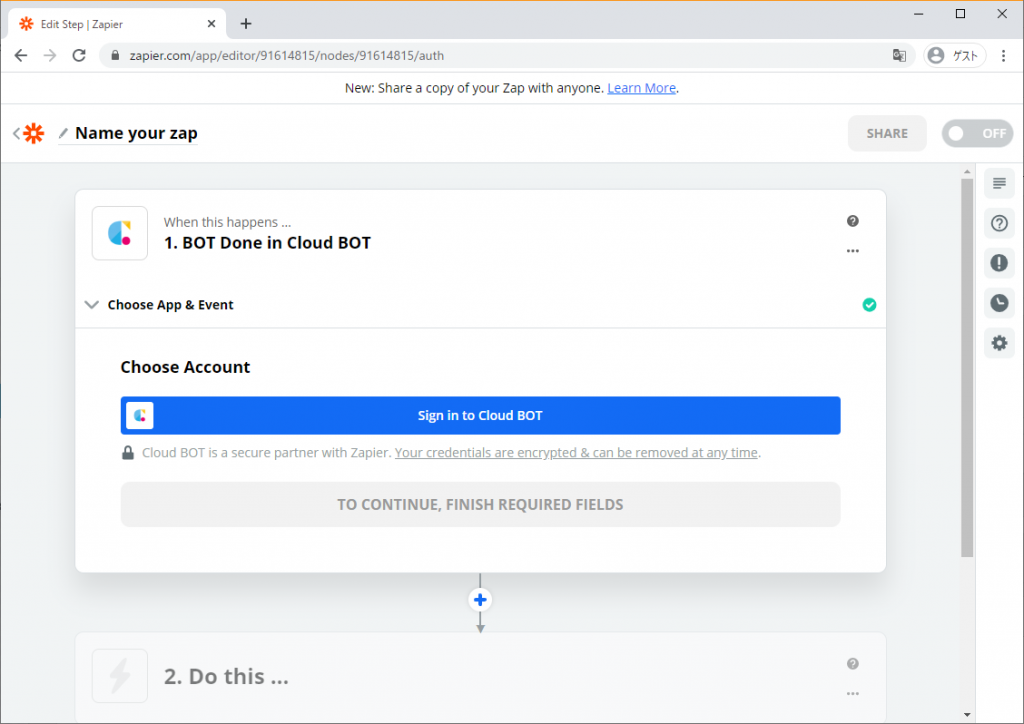The height and width of the screenshot is (724, 1024).
Task: Go back using browser back arrow
Action: [21, 55]
